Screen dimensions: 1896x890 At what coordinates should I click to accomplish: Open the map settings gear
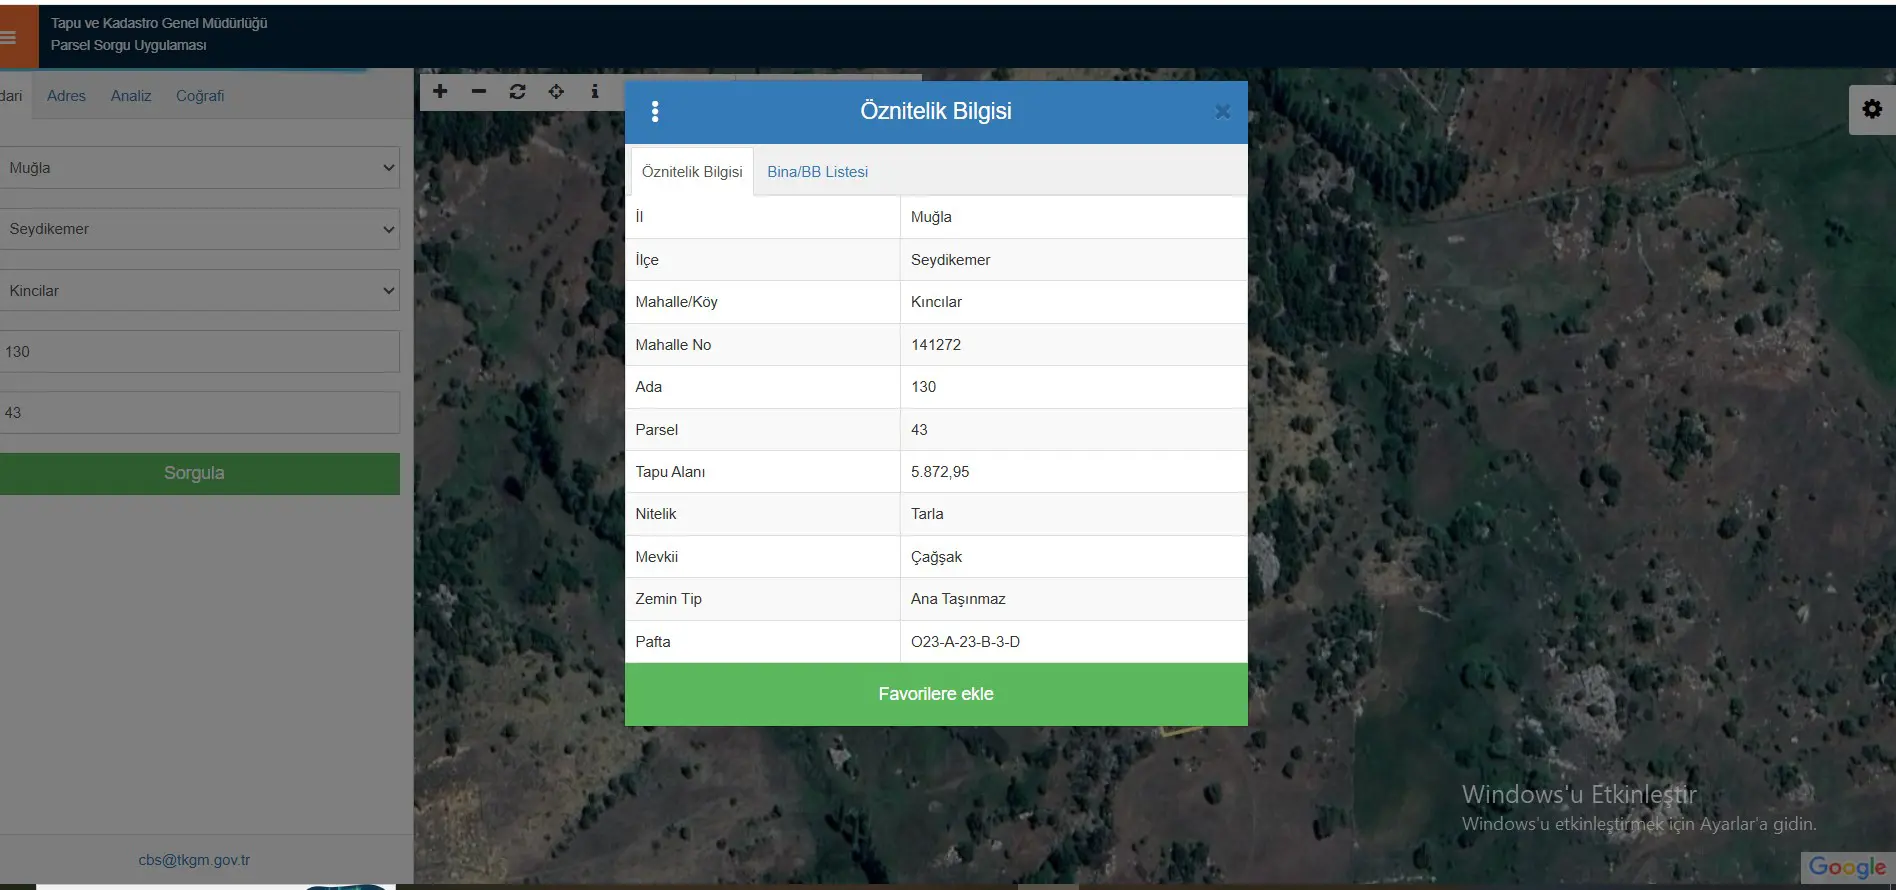(1872, 109)
